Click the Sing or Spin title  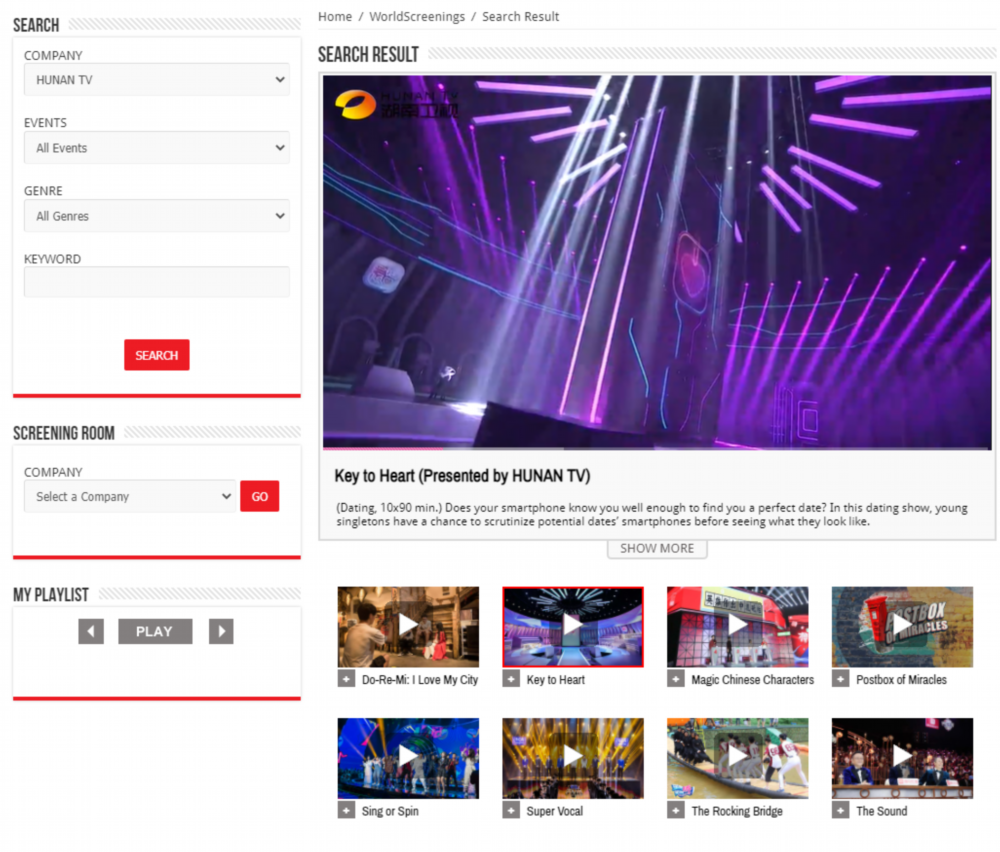pos(390,811)
